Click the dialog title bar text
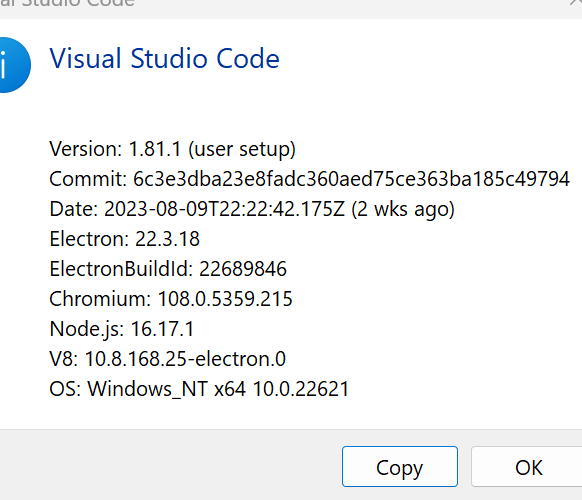Screen dimensions: 582x500 pyautogui.click(x=67, y=3)
